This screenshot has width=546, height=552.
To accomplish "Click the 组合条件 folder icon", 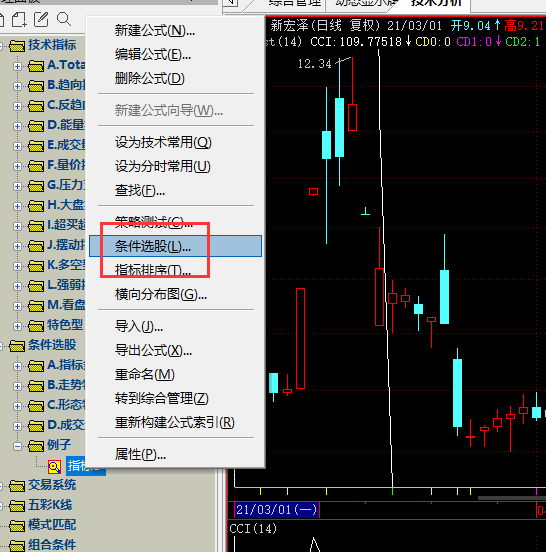I will coord(17,545).
